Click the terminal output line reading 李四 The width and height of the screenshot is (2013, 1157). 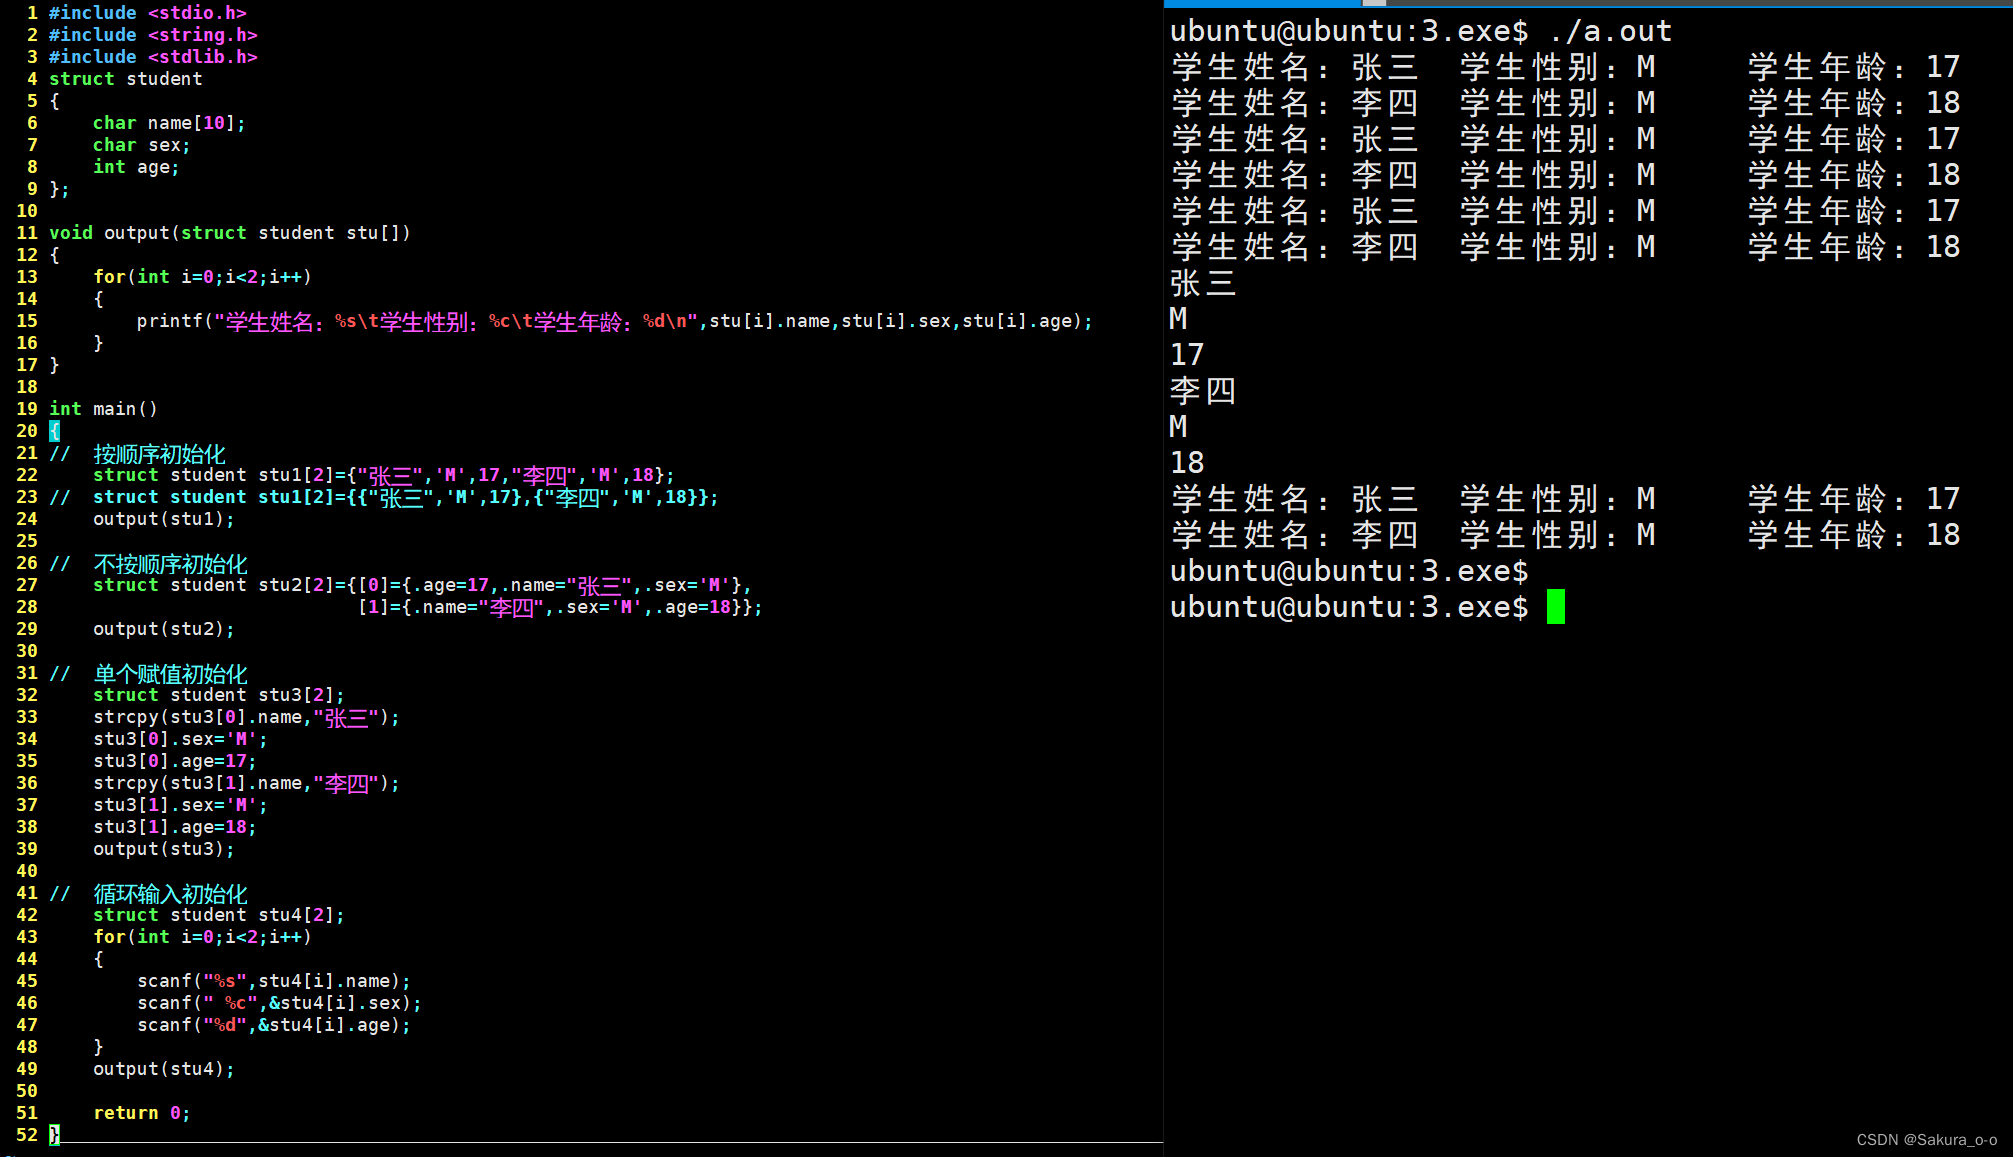pyautogui.click(x=1203, y=390)
